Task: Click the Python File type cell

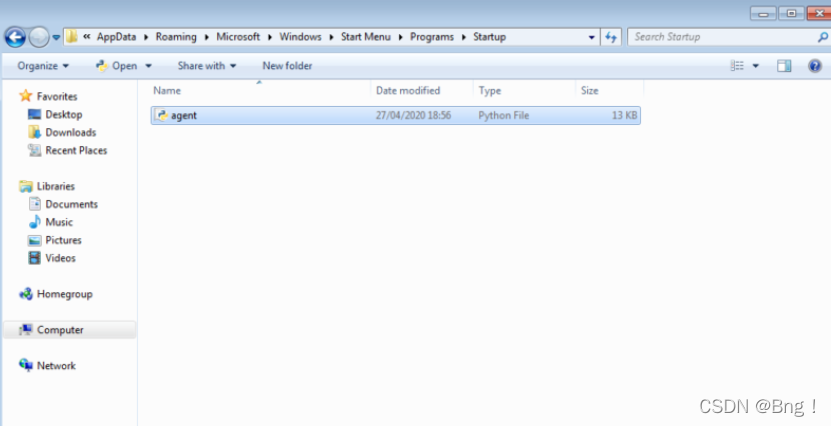Action: 503,116
